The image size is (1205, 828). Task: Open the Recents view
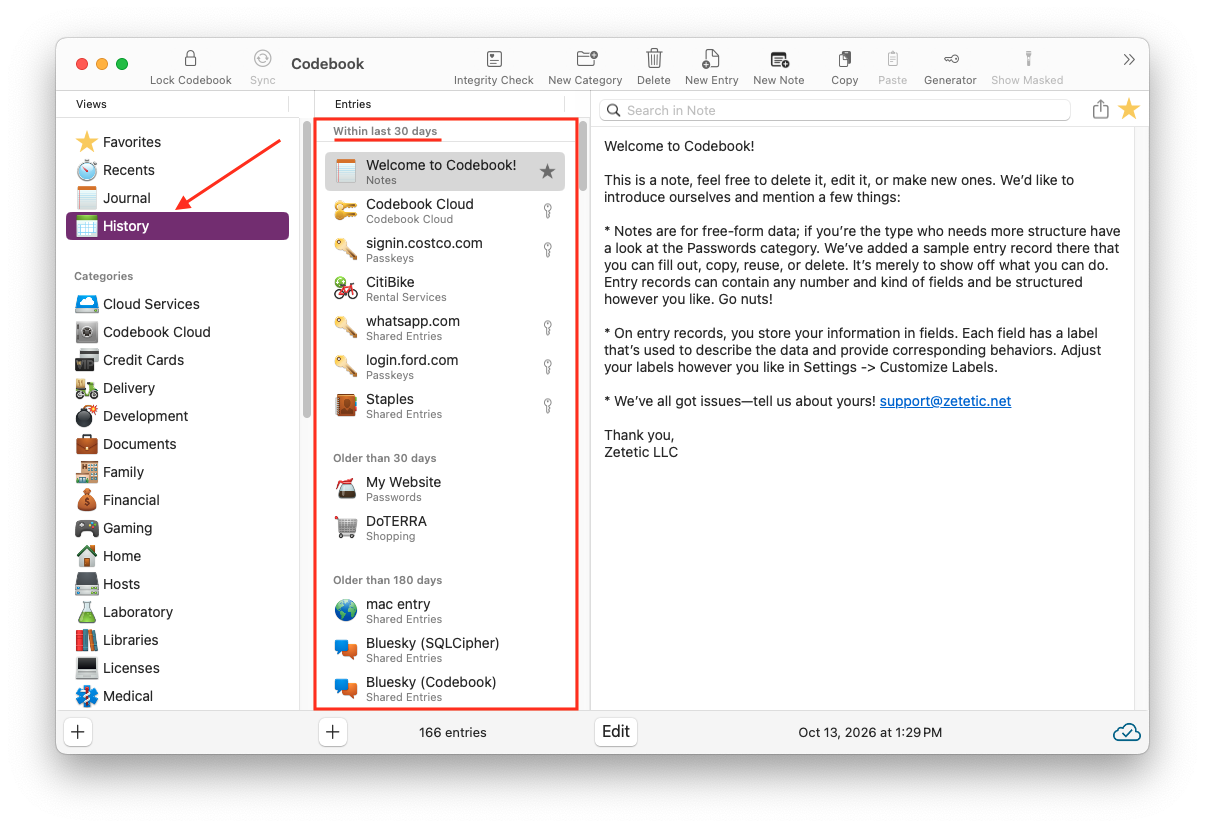[x=177, y=170]
